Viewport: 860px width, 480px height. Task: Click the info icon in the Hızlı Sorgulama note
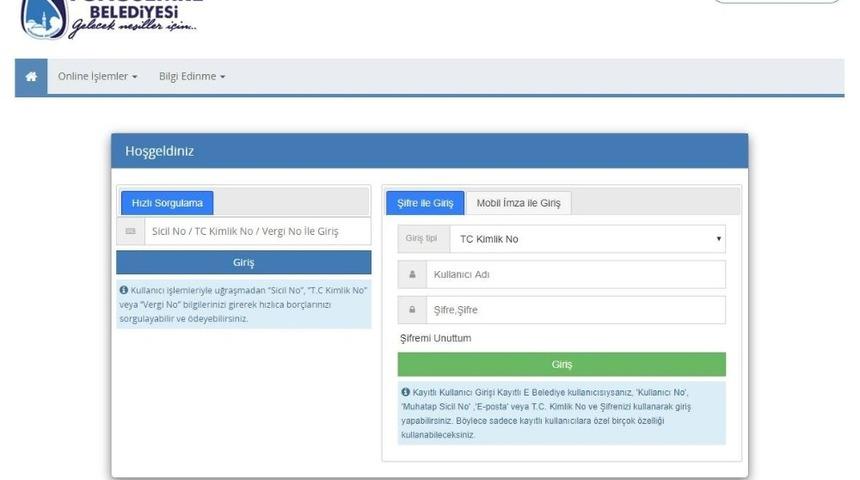(123, 290)
